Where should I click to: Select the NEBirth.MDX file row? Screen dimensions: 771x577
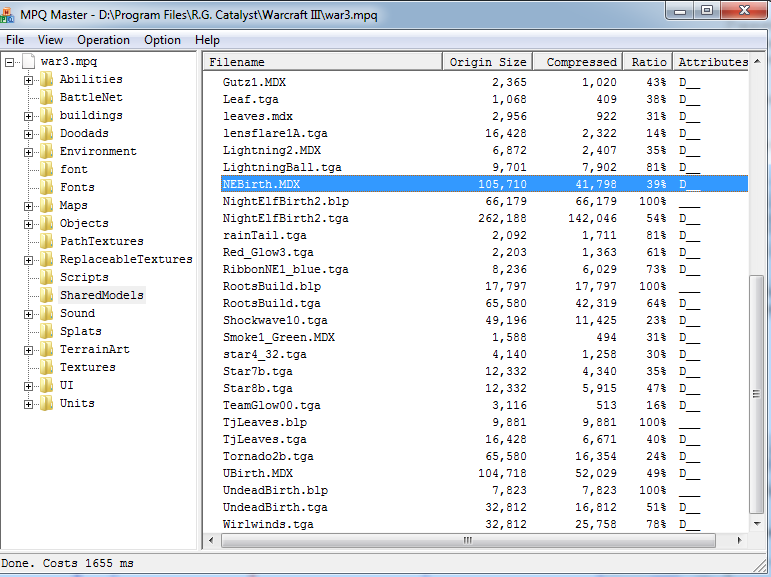click(484, 184)
